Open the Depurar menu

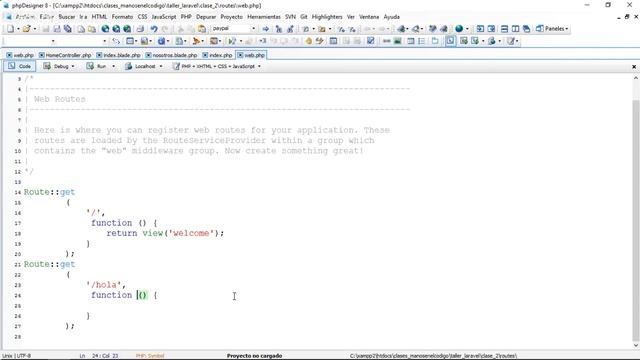[x=206, y=17]
